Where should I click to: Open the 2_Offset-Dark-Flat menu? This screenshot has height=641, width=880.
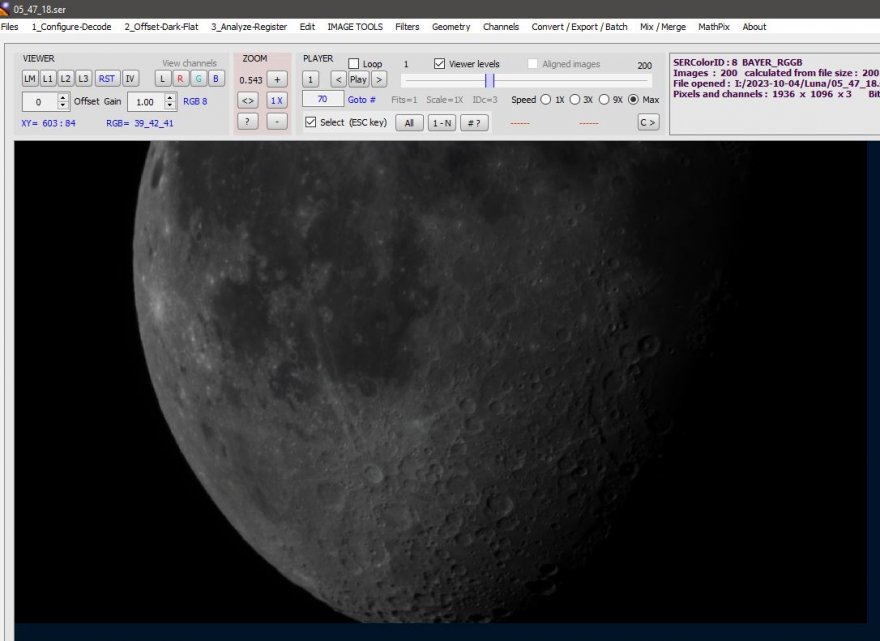point(162,26)
